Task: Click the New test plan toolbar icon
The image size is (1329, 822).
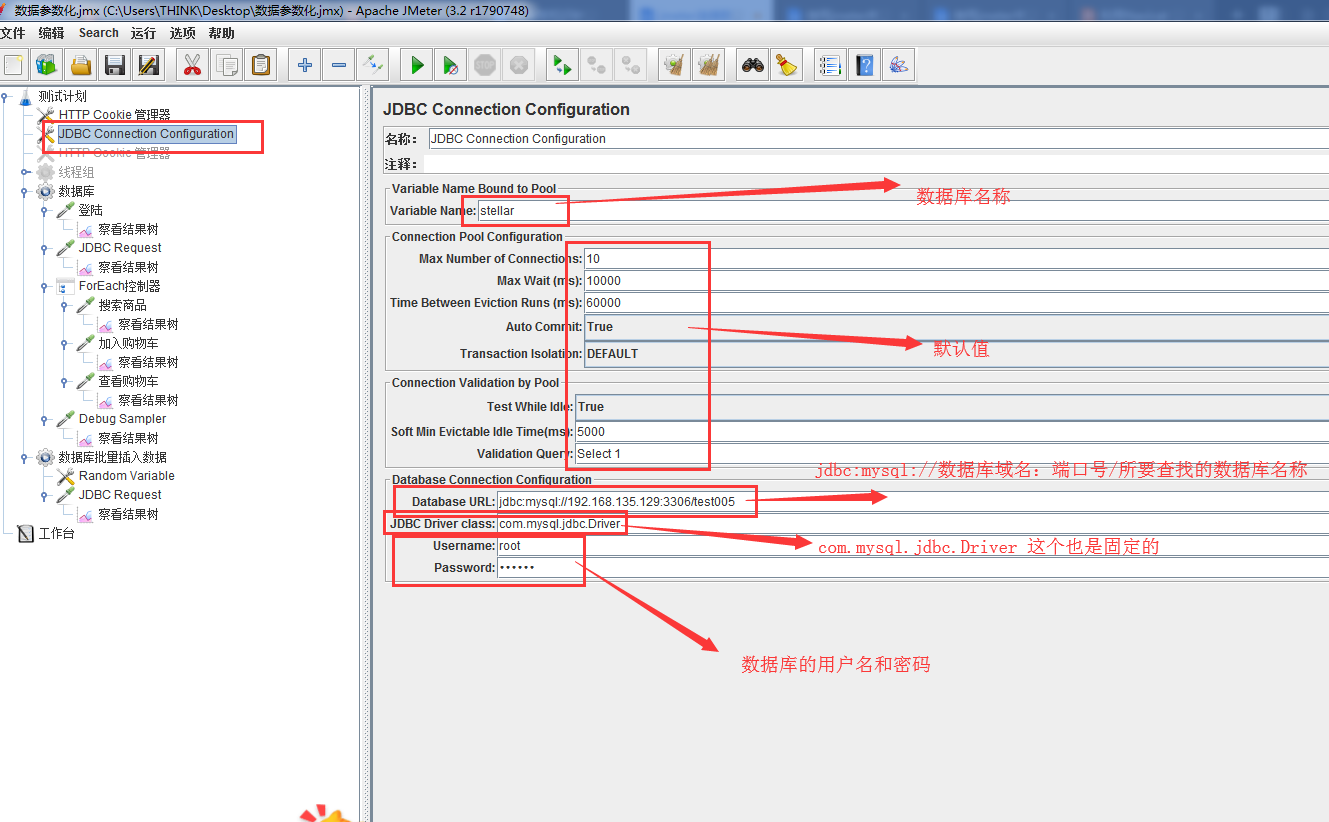Action: pos(13,66)
